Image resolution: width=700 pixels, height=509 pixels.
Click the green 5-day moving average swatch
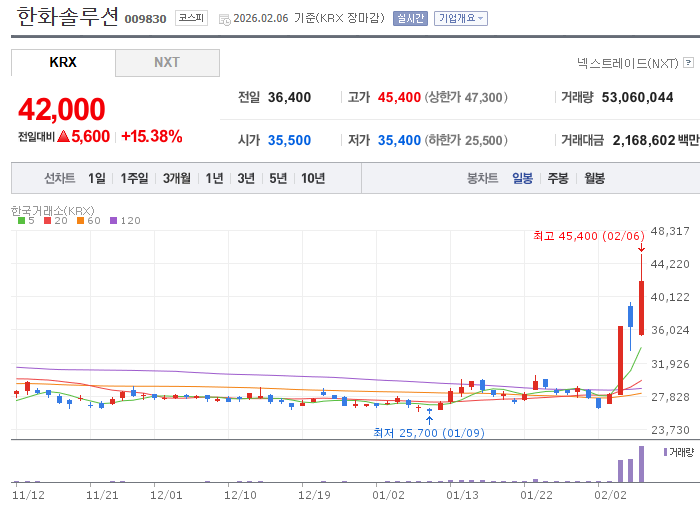21,221
